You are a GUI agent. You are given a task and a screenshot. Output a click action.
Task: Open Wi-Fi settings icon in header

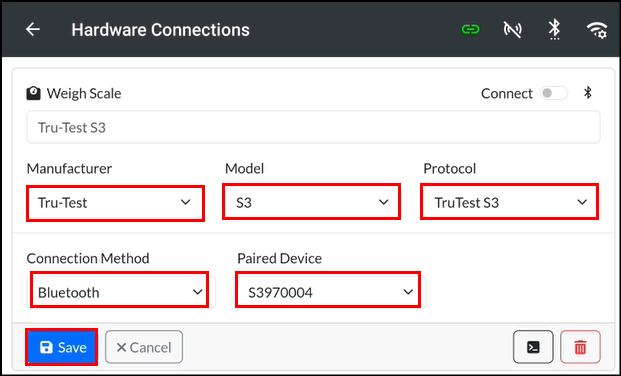(597, 29)
